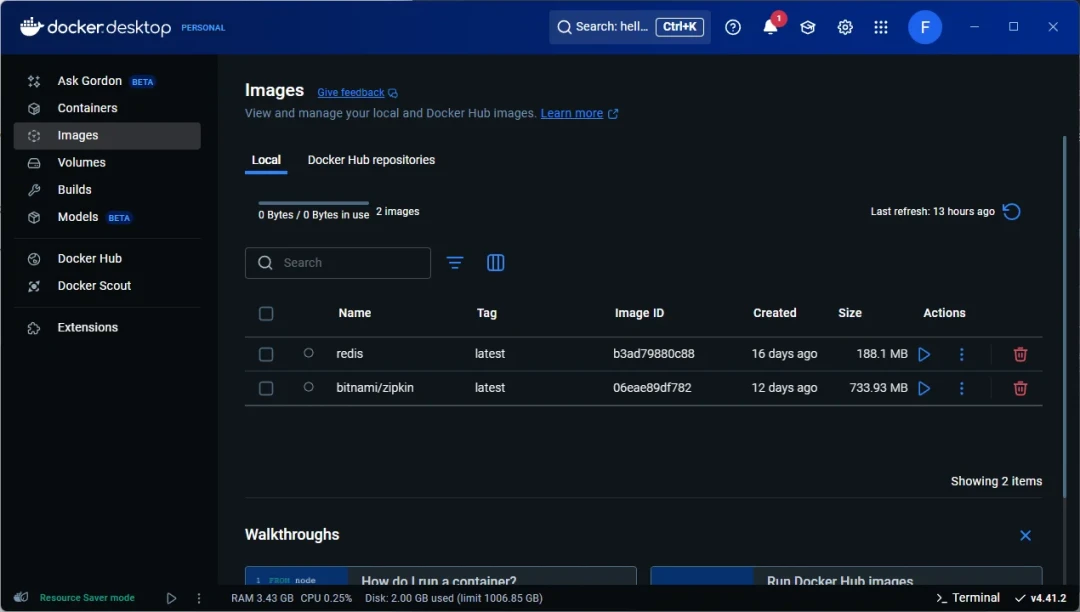Open the Run Docker Hub images walkthrough
Screen dimensions: 1080x612
pyautogui.click(x=847, y=576)
